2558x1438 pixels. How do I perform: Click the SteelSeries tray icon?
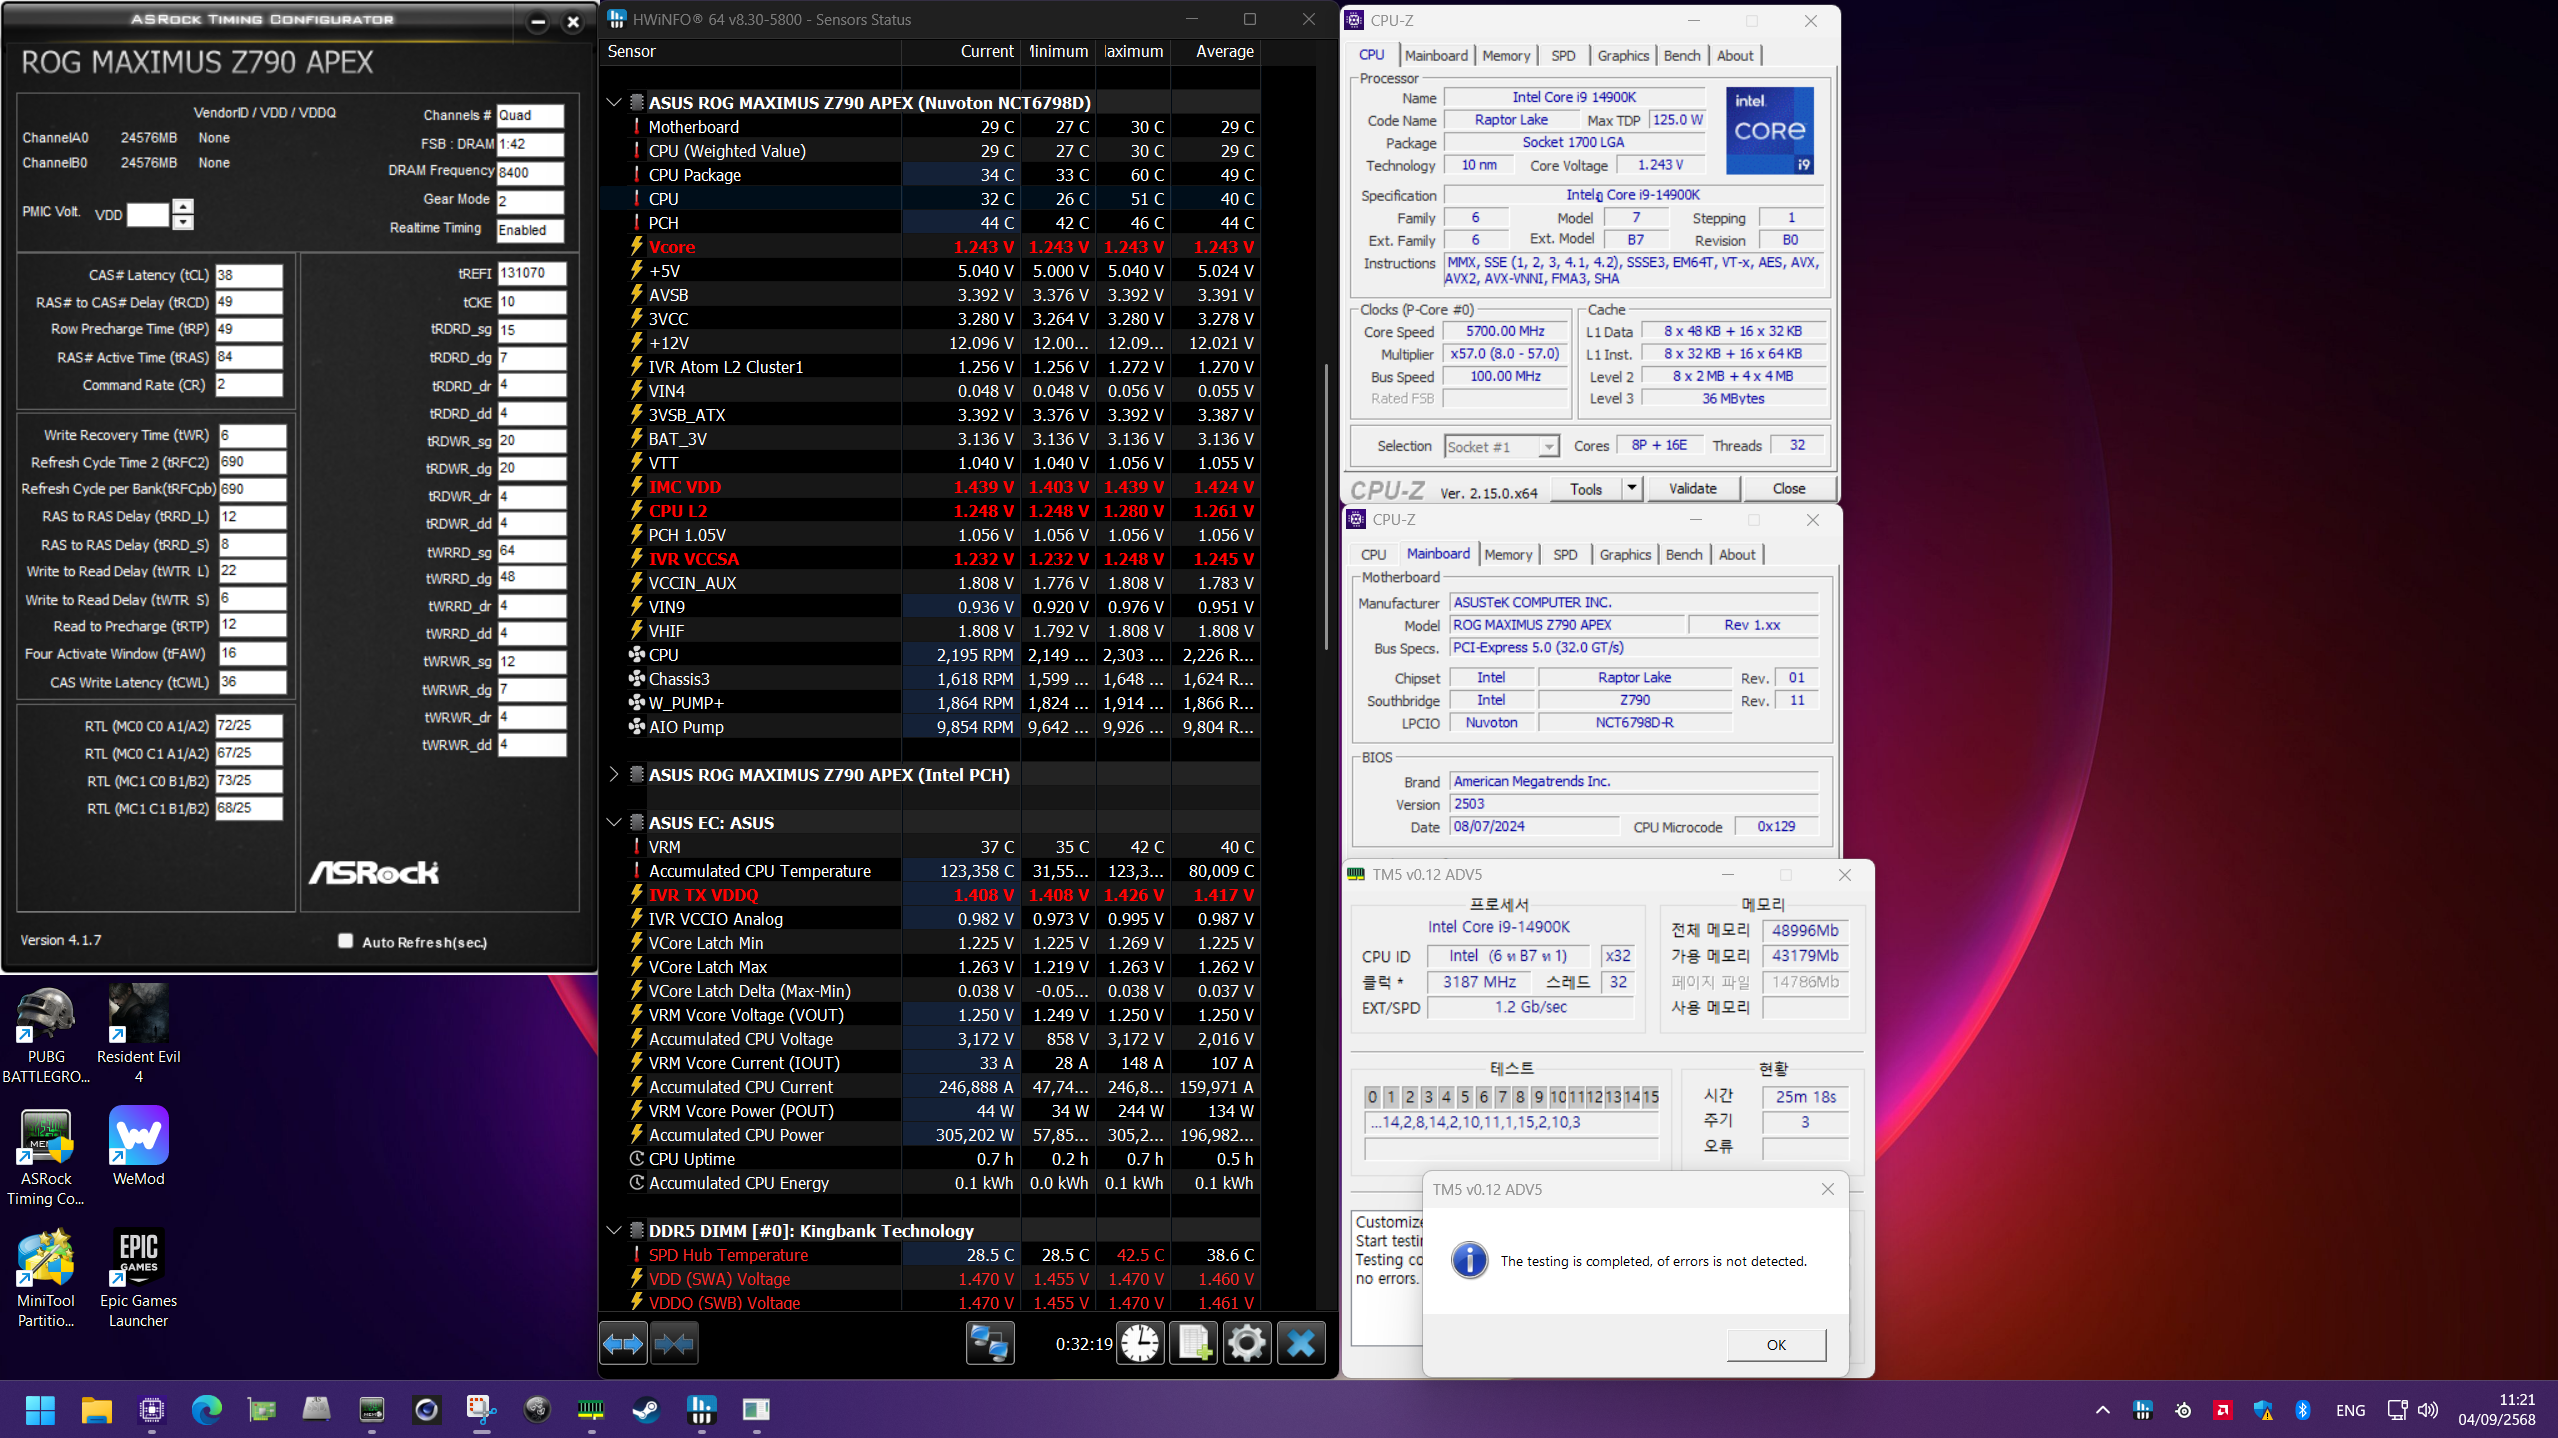tap(2183, 1410)
